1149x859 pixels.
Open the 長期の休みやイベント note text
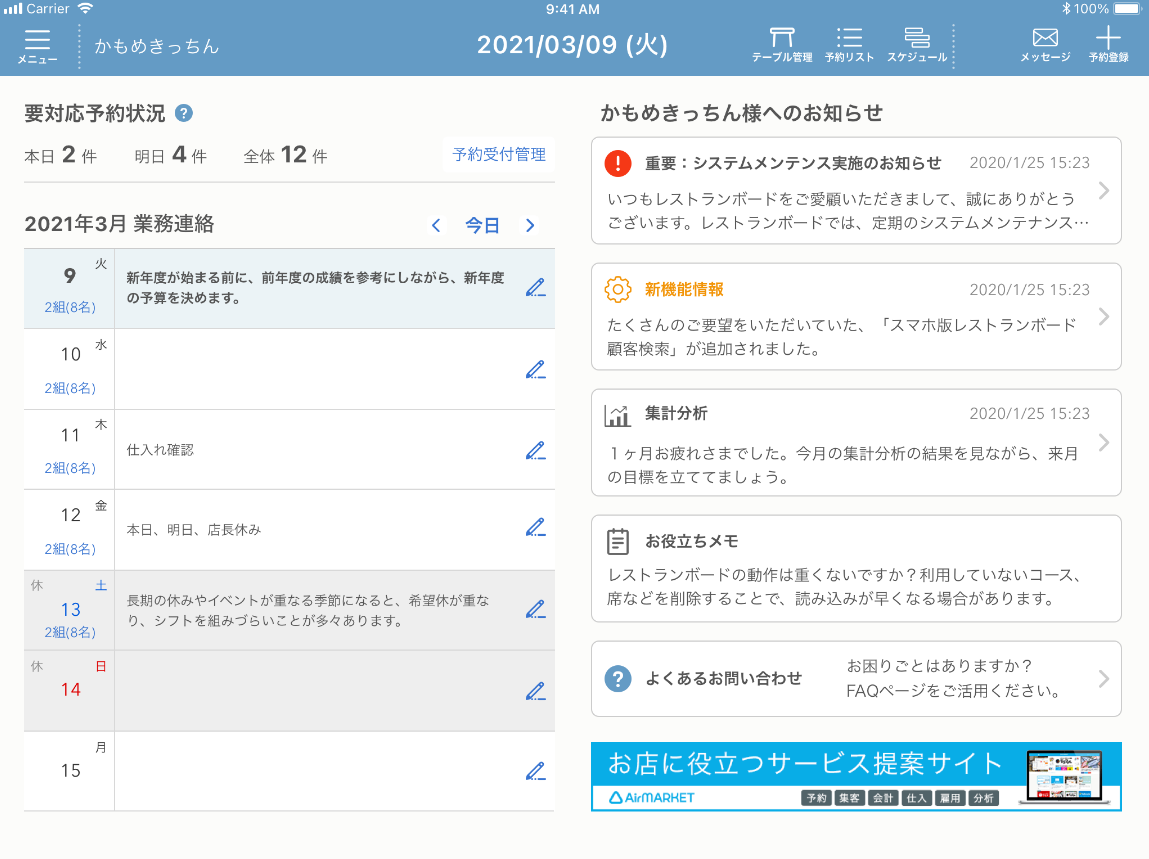click(x=309, y=611)
